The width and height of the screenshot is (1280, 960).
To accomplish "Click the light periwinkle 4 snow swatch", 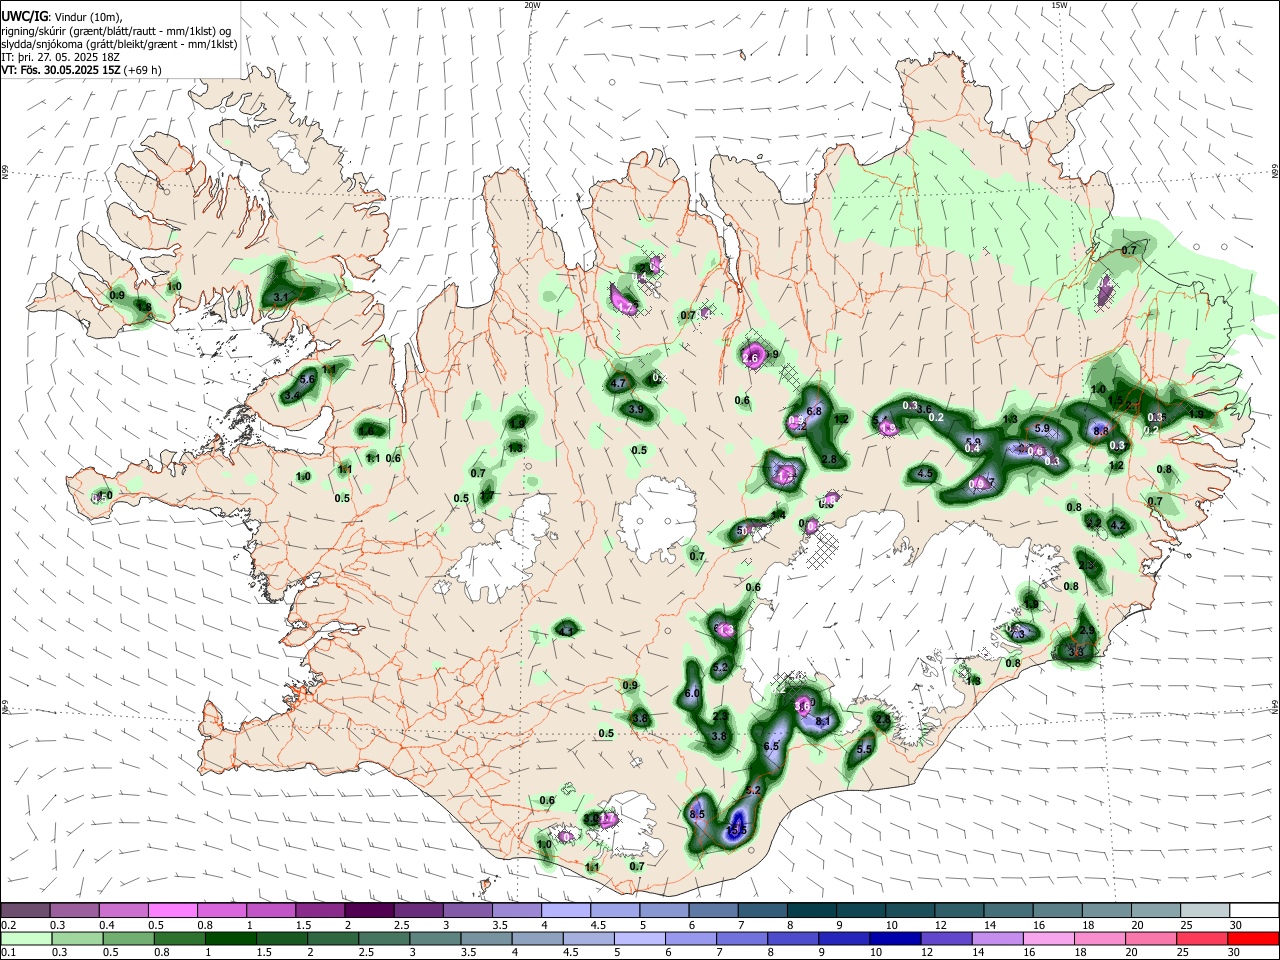I will tap(566, 910).
